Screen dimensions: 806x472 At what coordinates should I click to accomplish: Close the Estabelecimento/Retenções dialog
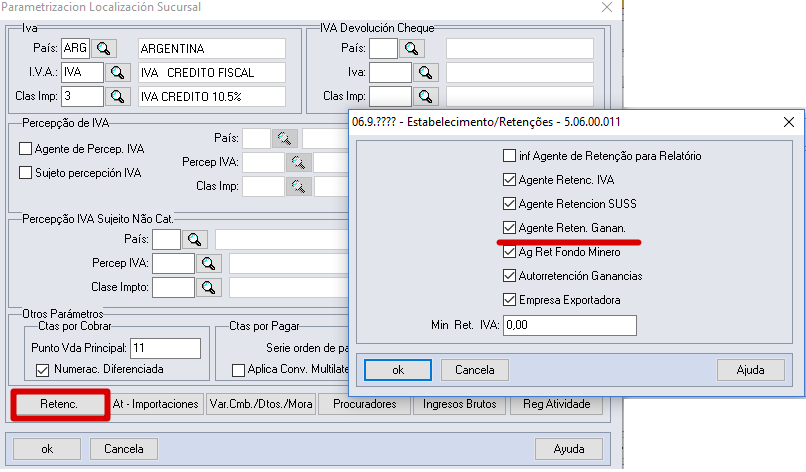(789, 122)
